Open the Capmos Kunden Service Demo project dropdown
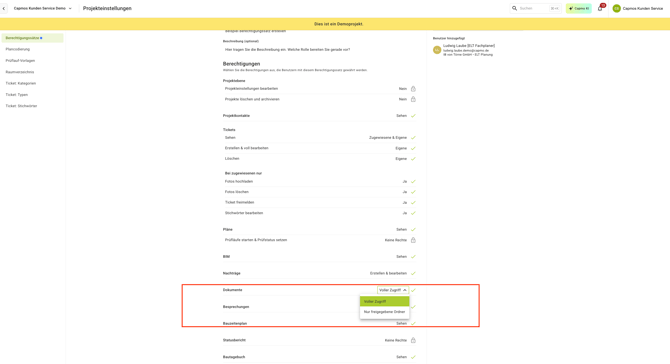The height and width of the screenshot is (364, 670). point(42,8)
